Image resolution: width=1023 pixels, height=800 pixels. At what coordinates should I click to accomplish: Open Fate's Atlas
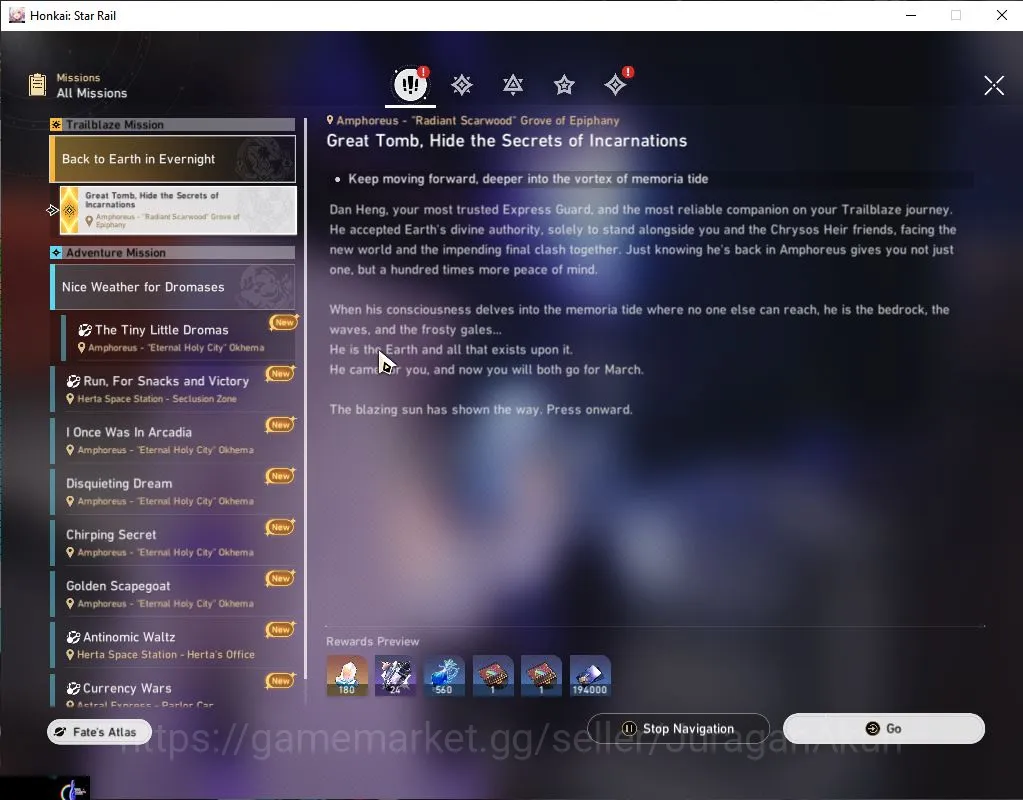[99, 731]
